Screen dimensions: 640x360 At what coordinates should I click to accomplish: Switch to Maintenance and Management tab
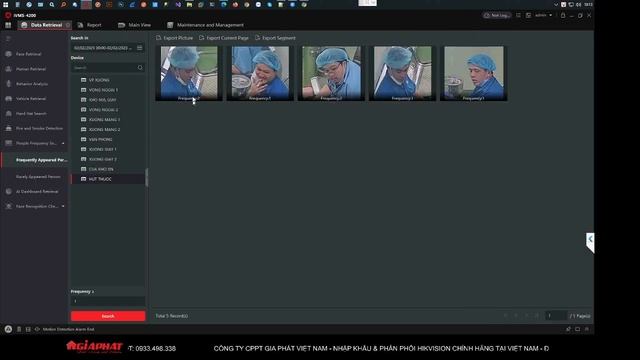point(205,25)
